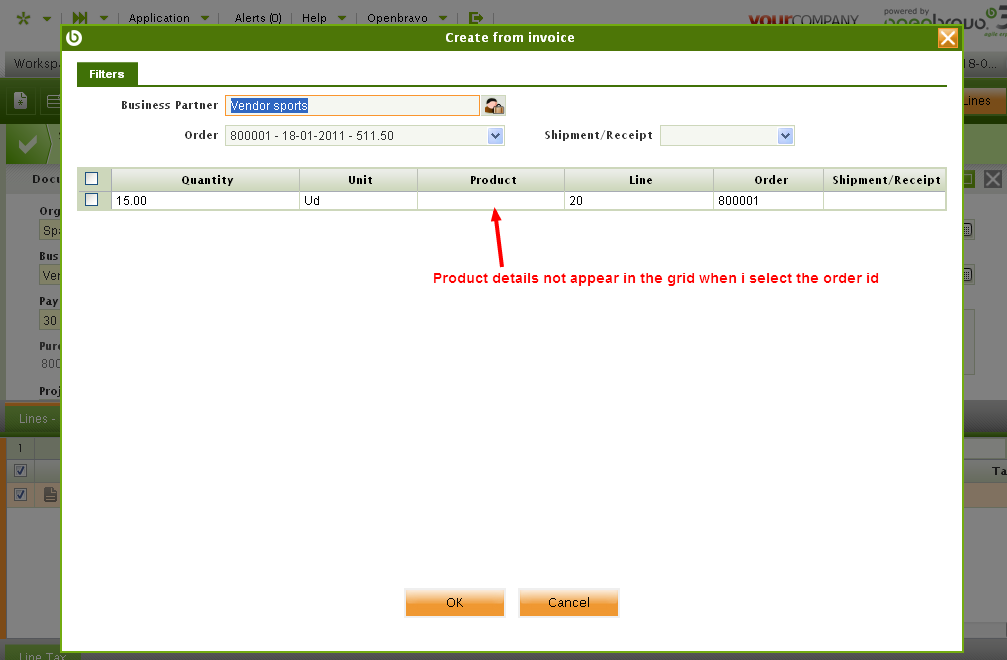Open the Business Partner selector icon
Viewport: 1007px width, 660px height.
(494, 106)
